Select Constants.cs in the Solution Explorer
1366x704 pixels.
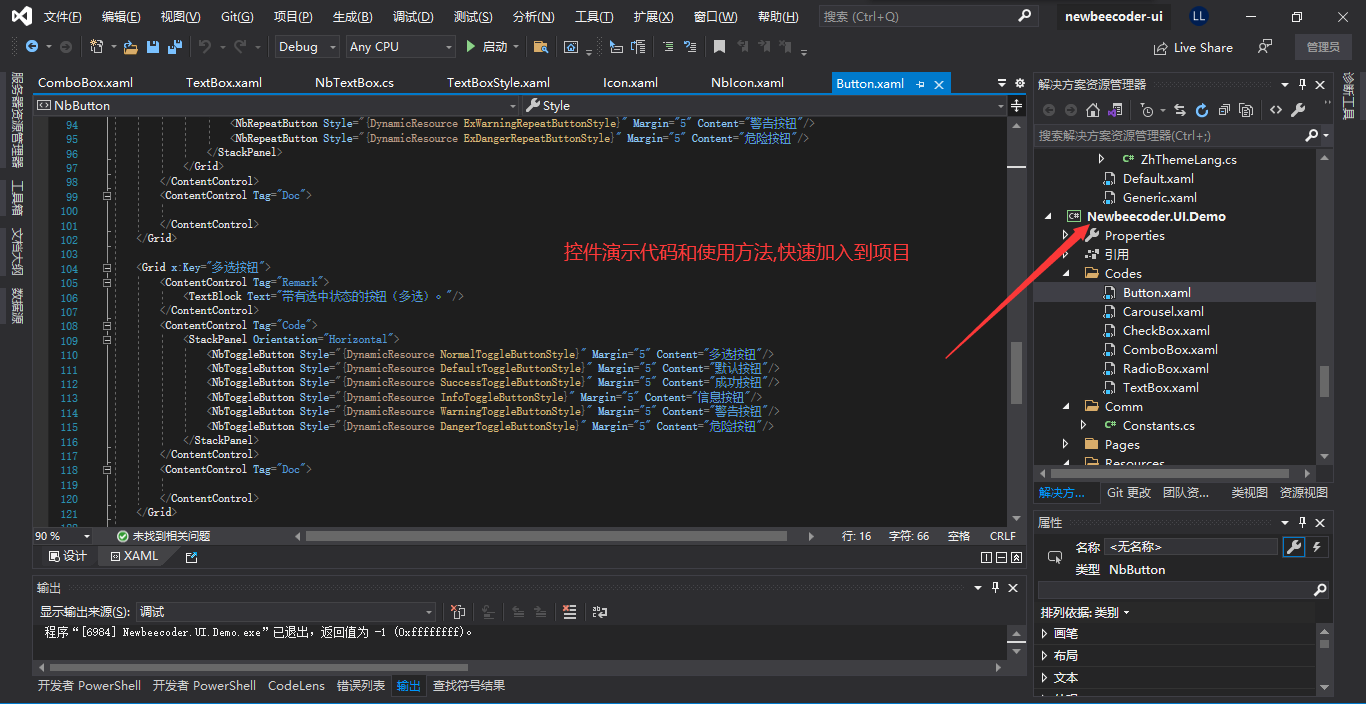click(x=1158, y=425)
